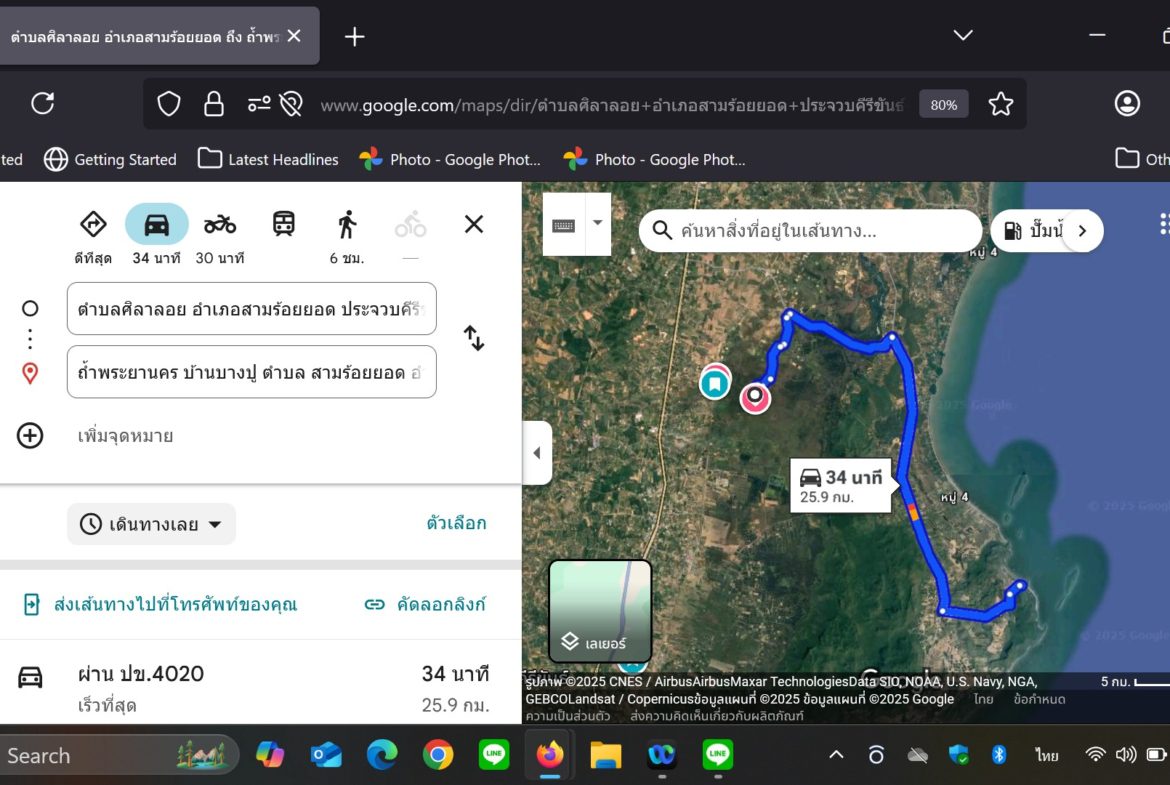The width and height of the screenshot is (1170, 785).
Task: Swap origin and destination with reverse arrows
Action: point(474,338)
